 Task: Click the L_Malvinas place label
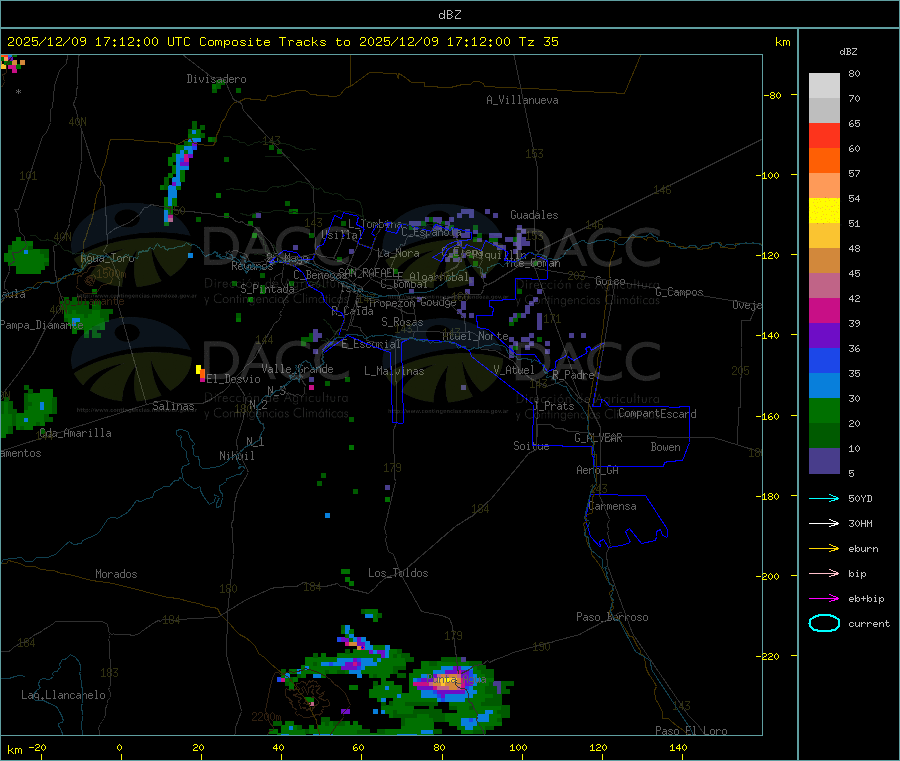[394, 371]
